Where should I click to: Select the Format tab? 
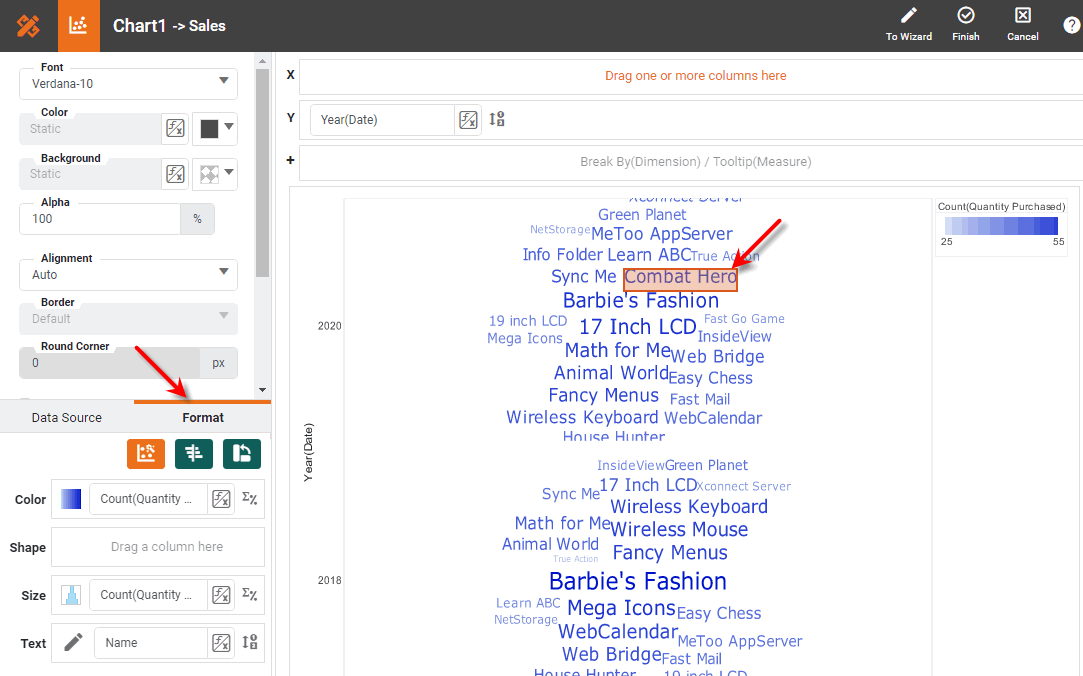(x=201, y=417)
